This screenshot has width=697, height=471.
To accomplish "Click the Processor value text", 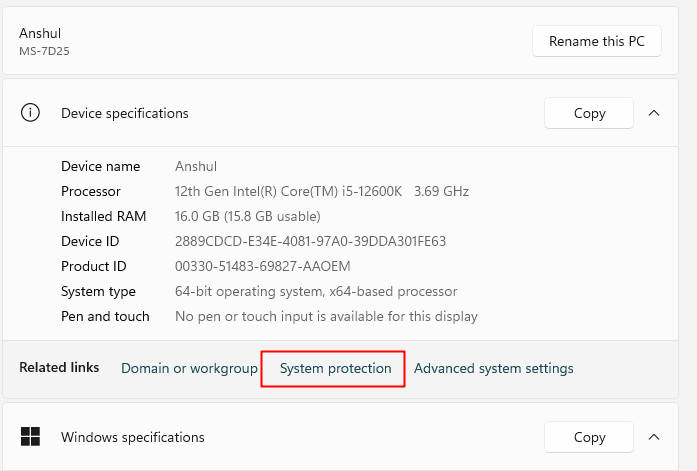I will [322, 191].
